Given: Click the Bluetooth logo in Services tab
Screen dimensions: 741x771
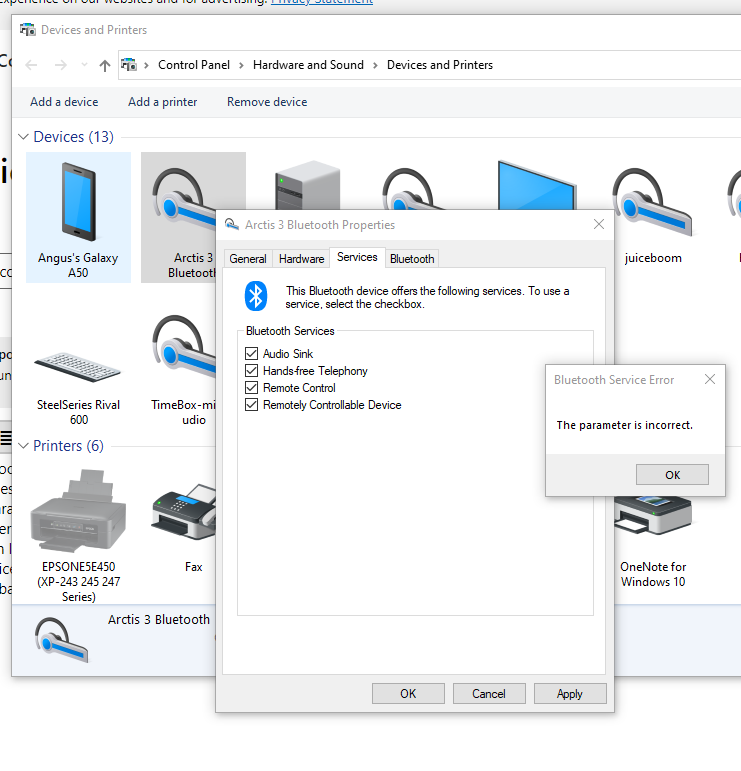Looking at the screenshot, I should [x=256, y=296].
